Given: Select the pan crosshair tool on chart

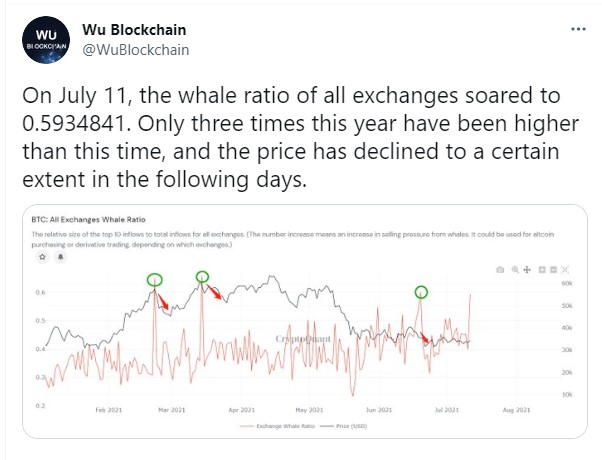Looking at the screenshot, I should point(528,270).
